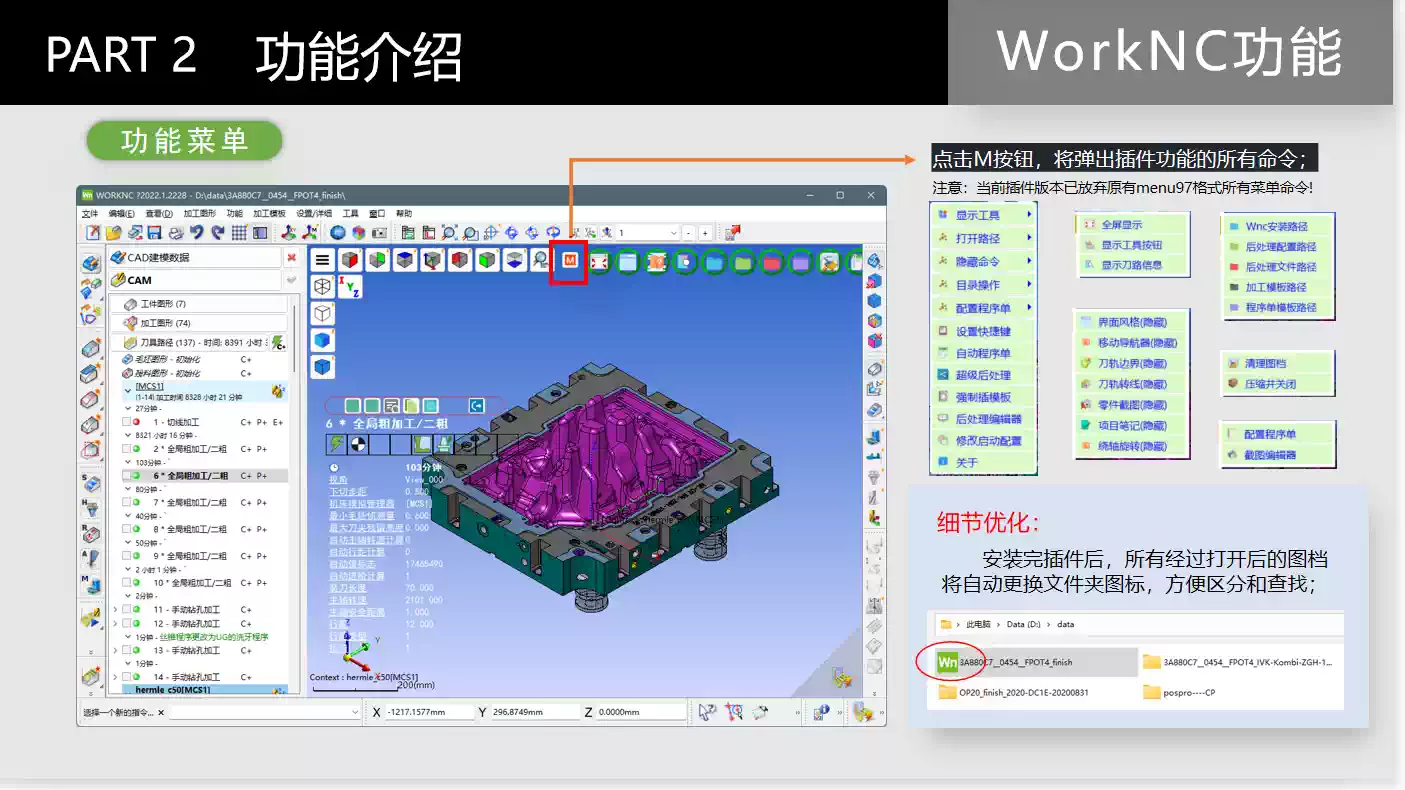The height and width of the screenshot is (790, 1405).
Task: Click the red-highlighted M plugin button
Action: pyautogui.click(x=570, y=260)
